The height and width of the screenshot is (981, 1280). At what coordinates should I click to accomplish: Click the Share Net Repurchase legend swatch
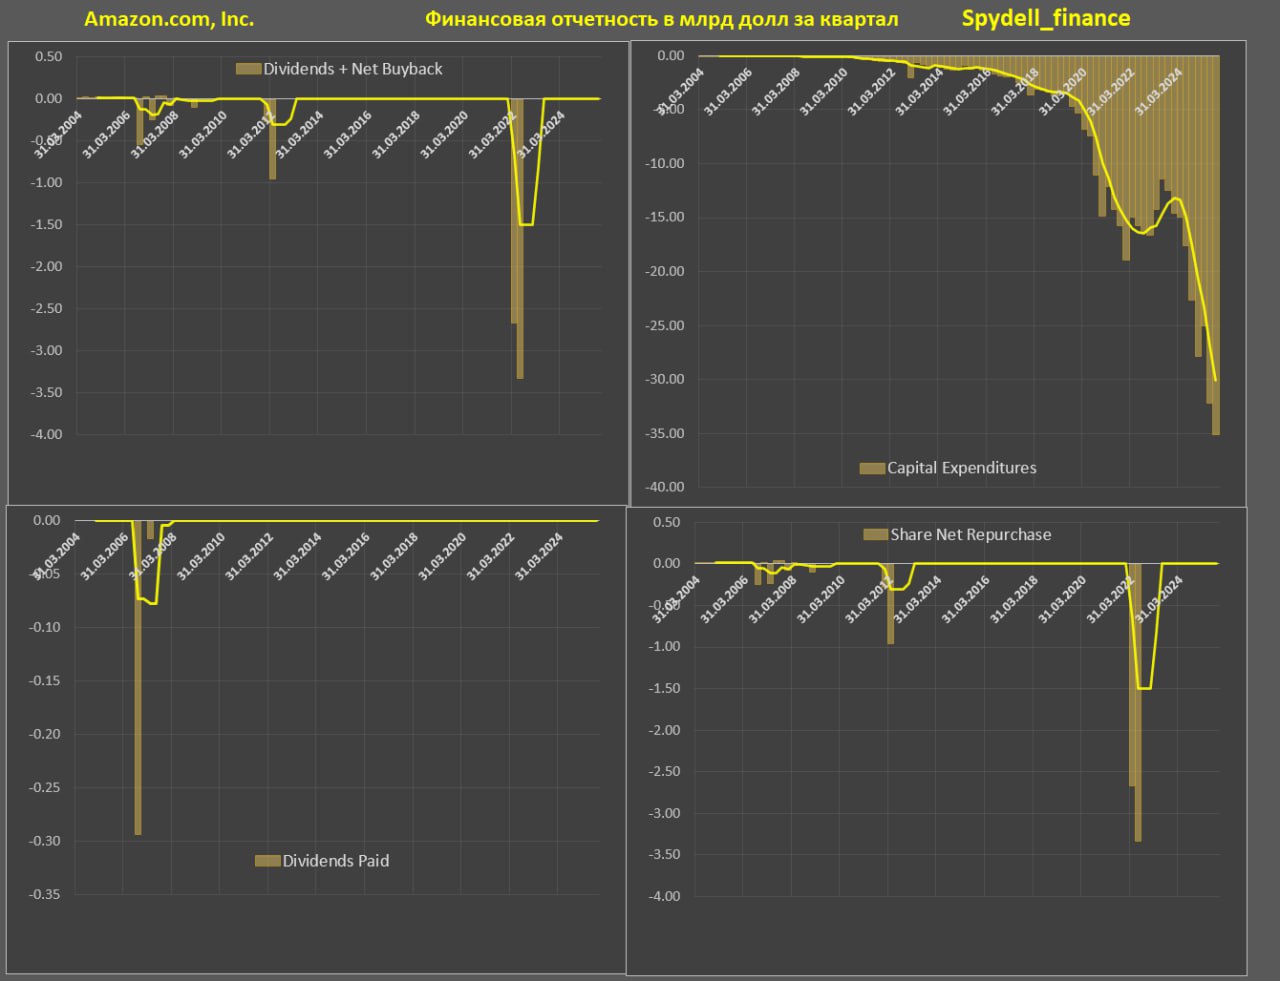tap(875, 535)
